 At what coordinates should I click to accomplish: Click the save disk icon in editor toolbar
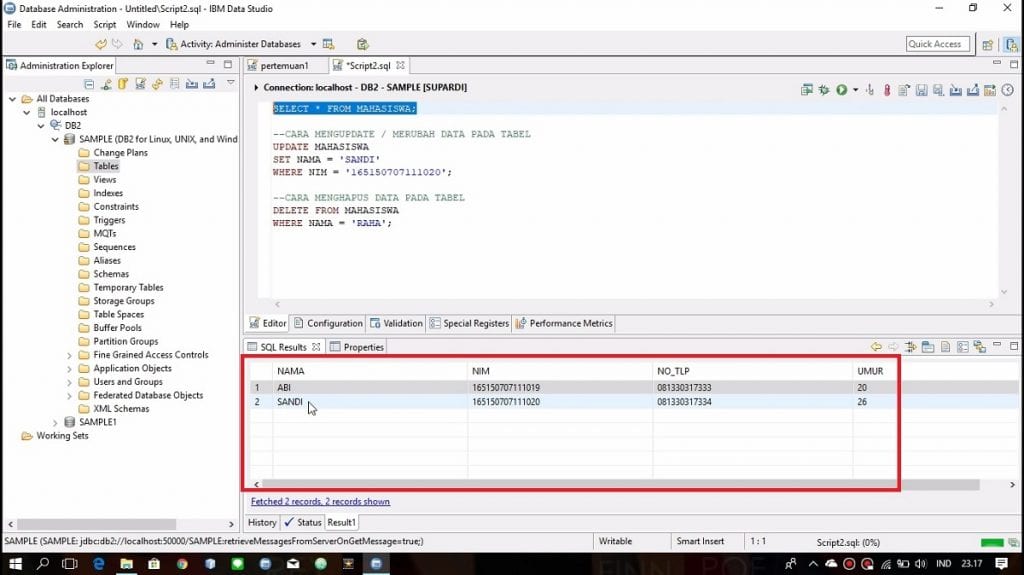pyautogui.click(x=921, y=90)
